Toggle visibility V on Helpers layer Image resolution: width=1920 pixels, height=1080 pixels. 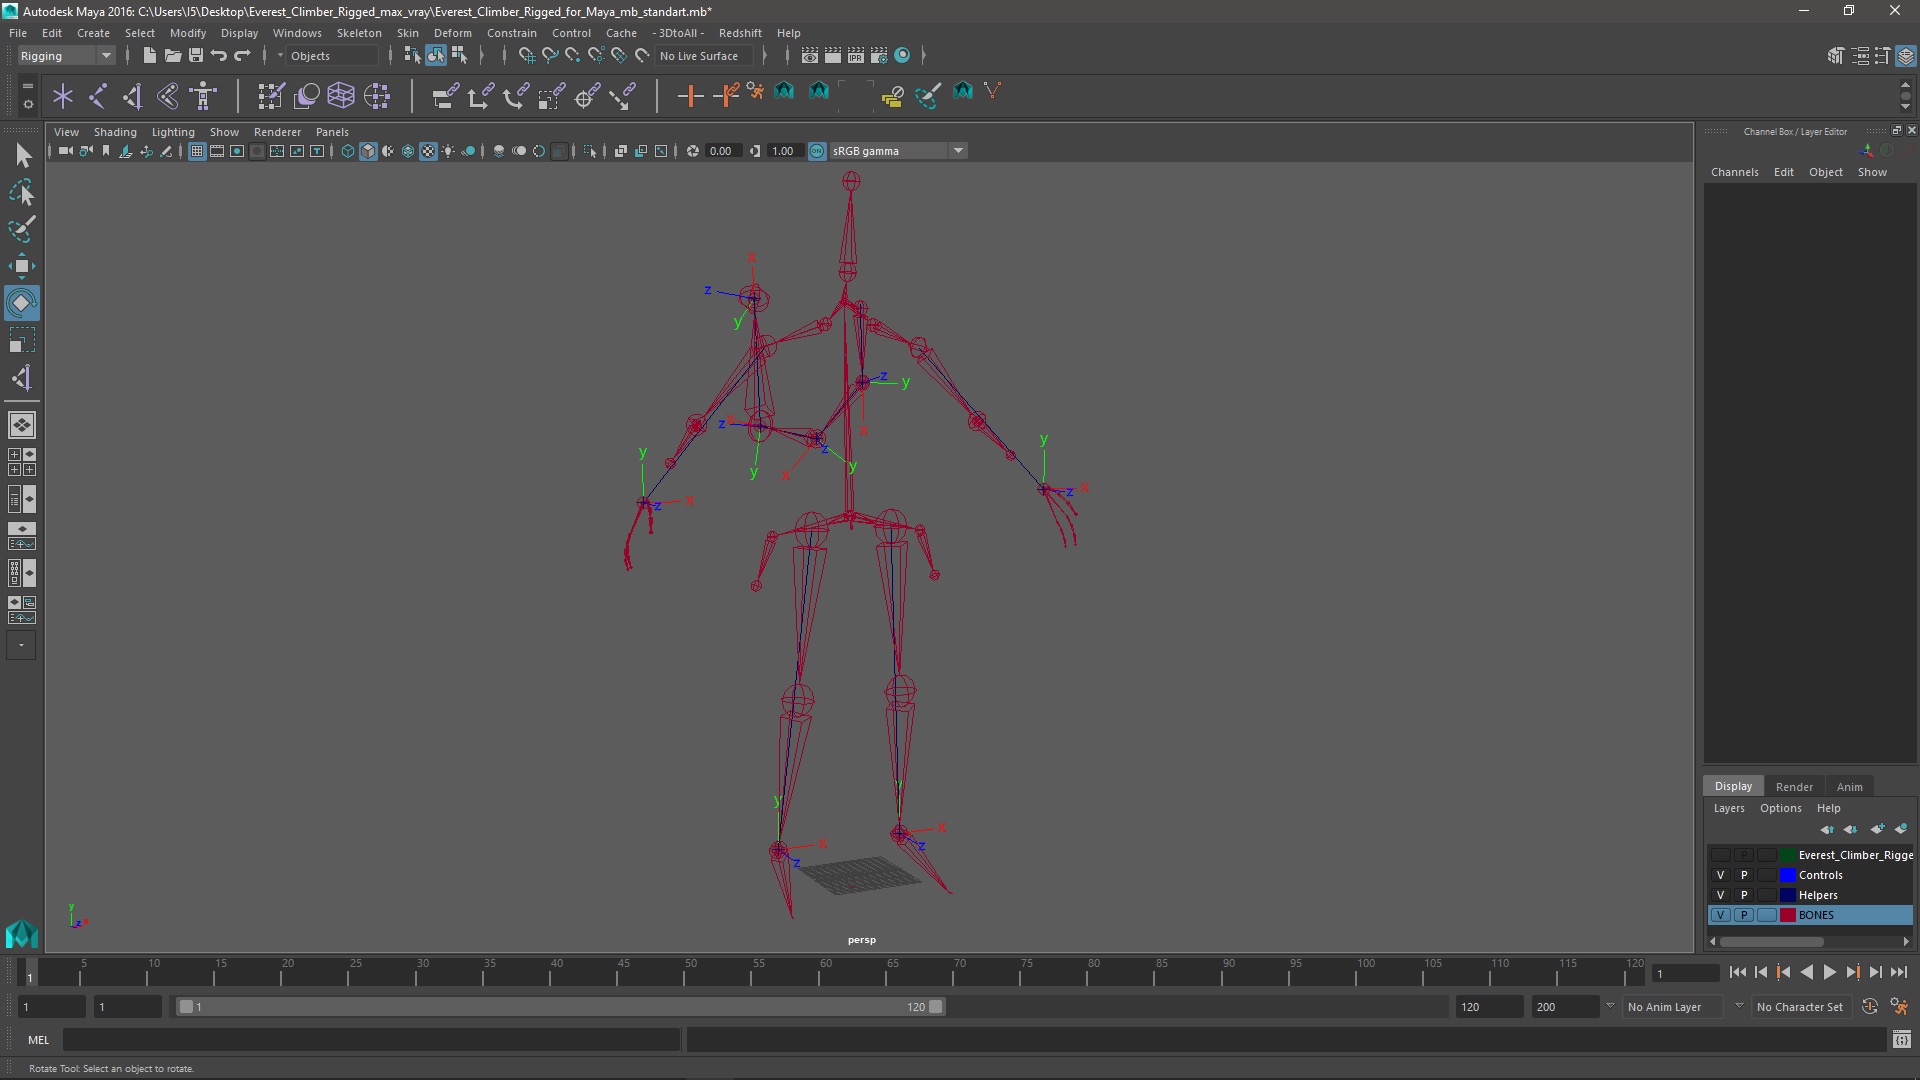pyautogui.click(x=1721, y=895)
